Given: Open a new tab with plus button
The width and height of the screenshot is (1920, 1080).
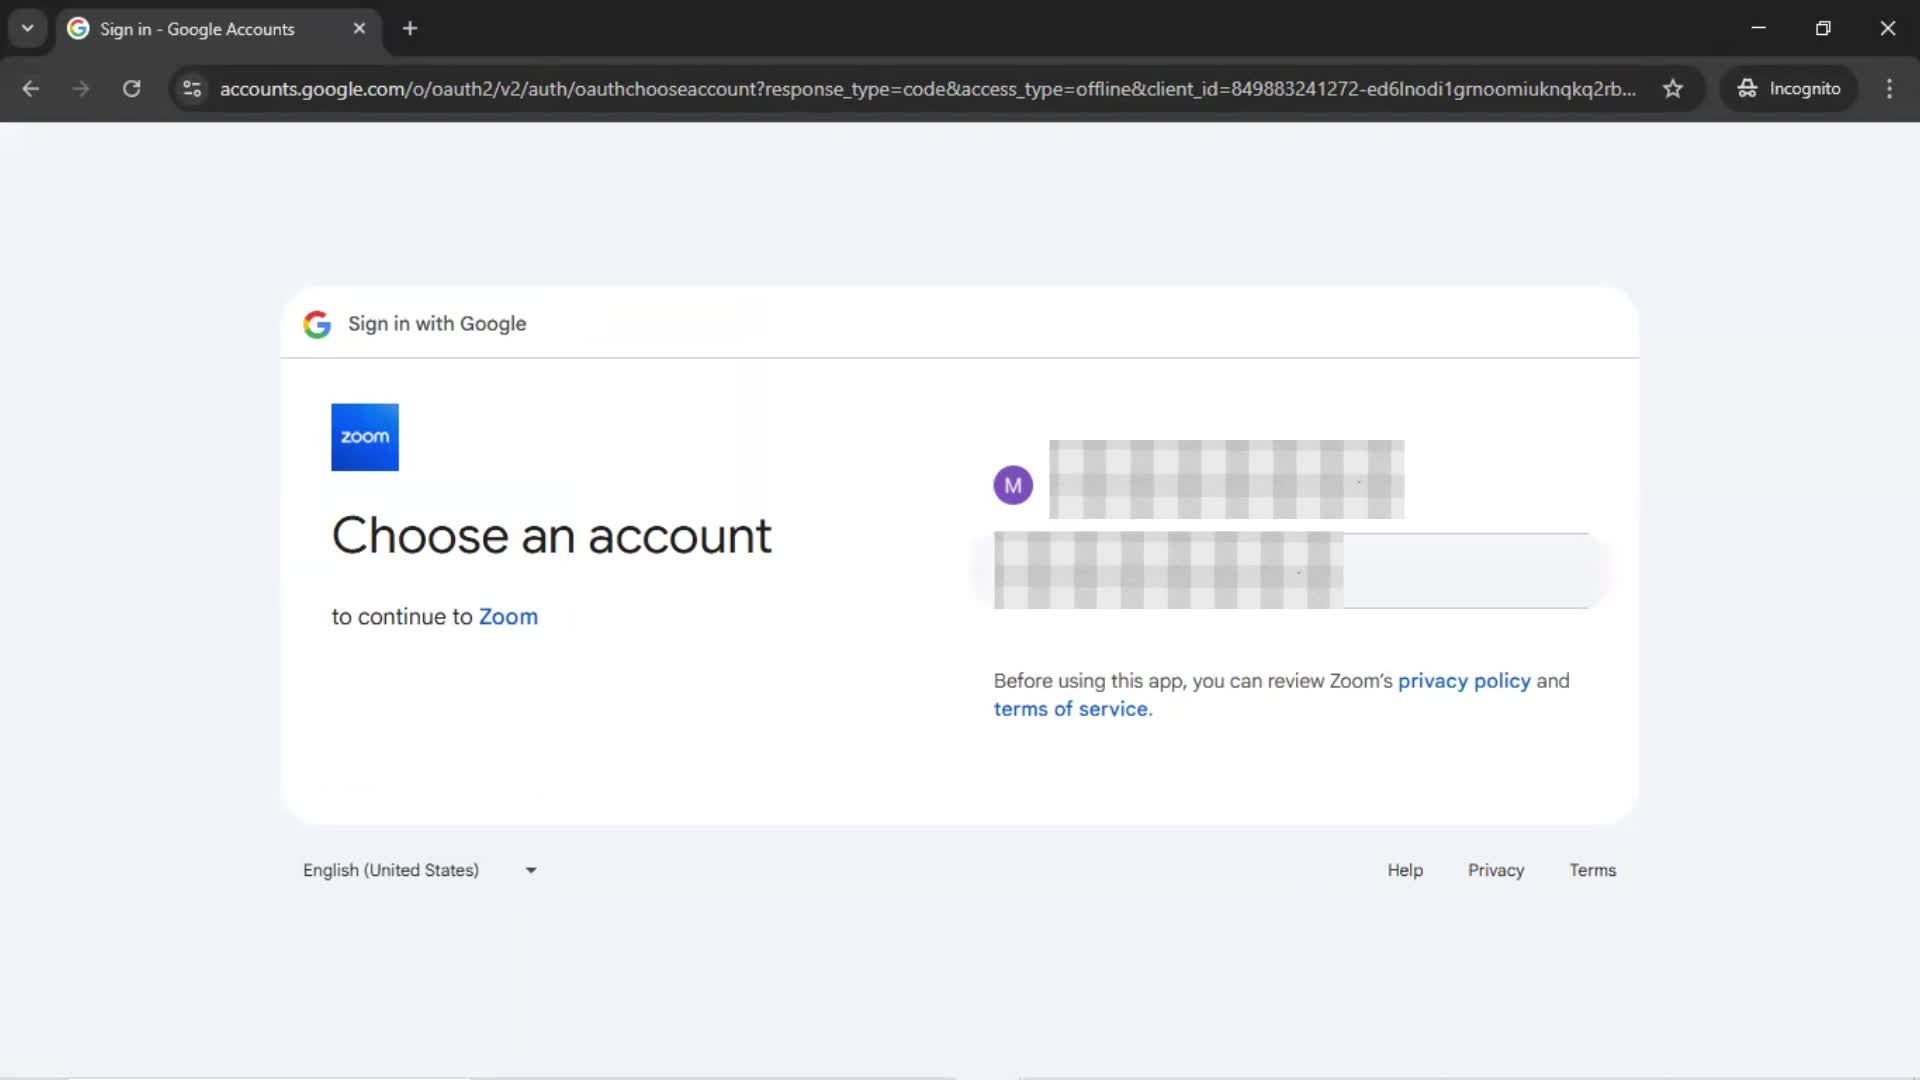Looking at the screenshot, I should pos(410,28).
